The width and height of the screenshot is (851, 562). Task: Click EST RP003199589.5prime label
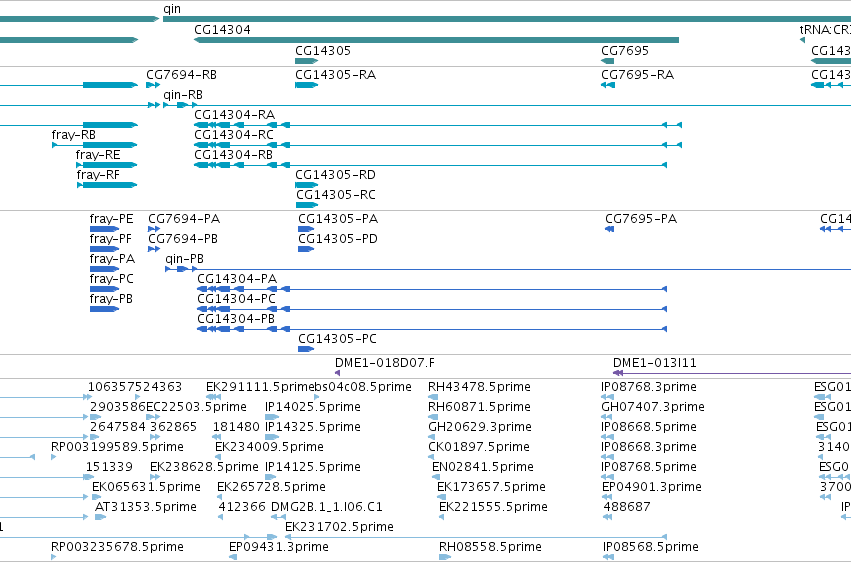coord(117,447)
